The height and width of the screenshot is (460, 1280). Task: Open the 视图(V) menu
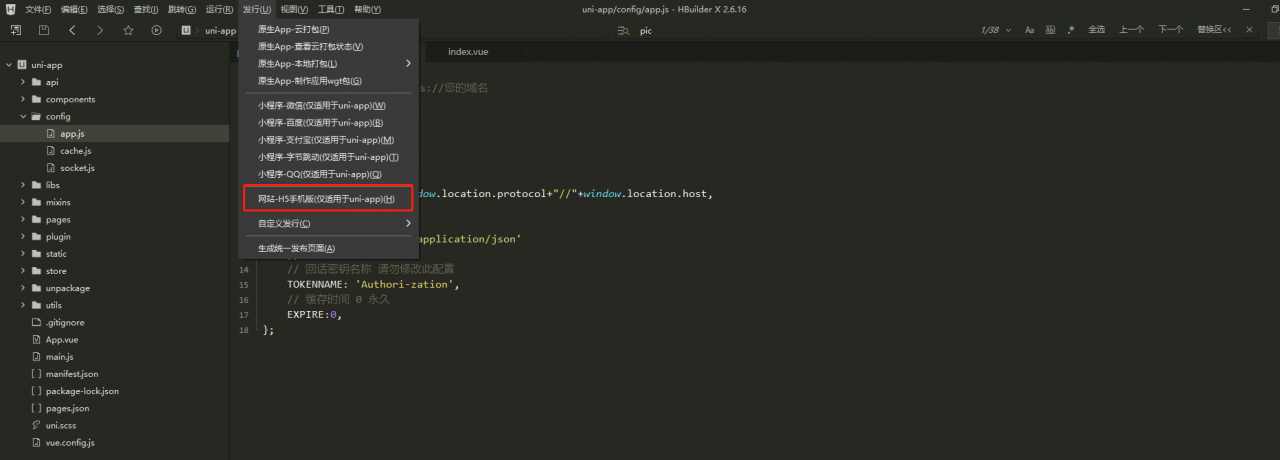click(x=294, y=9)
